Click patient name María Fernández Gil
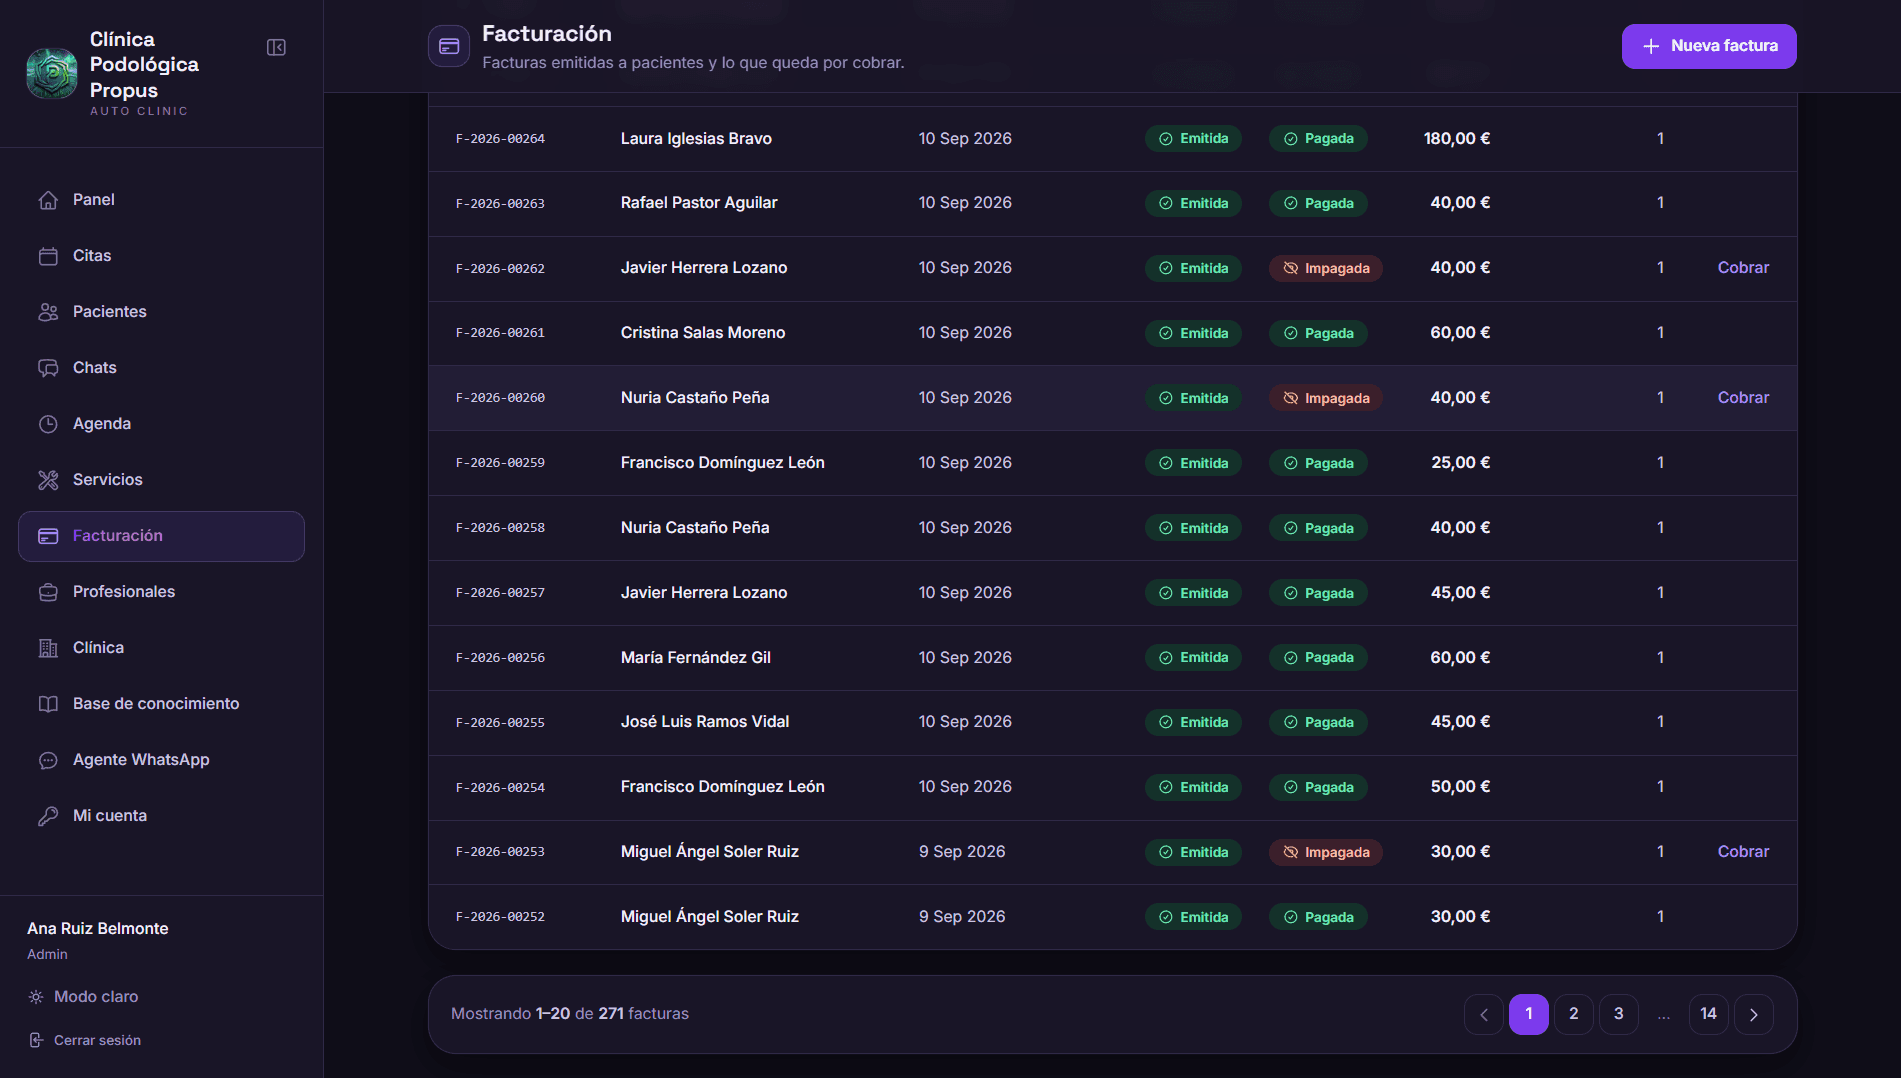This screenshot has width=1901, height=1078. click(x=696, y=658)
